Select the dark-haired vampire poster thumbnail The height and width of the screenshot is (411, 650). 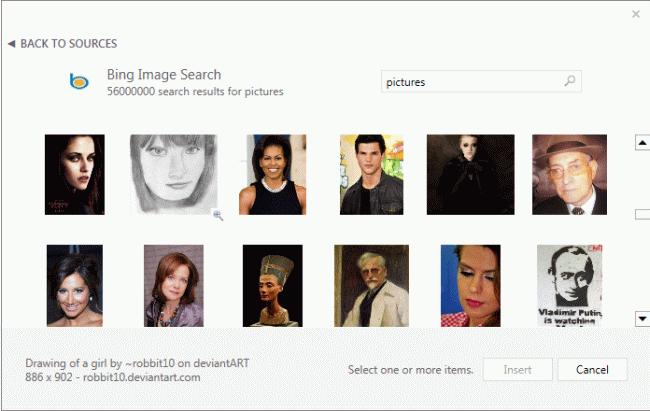74,175
